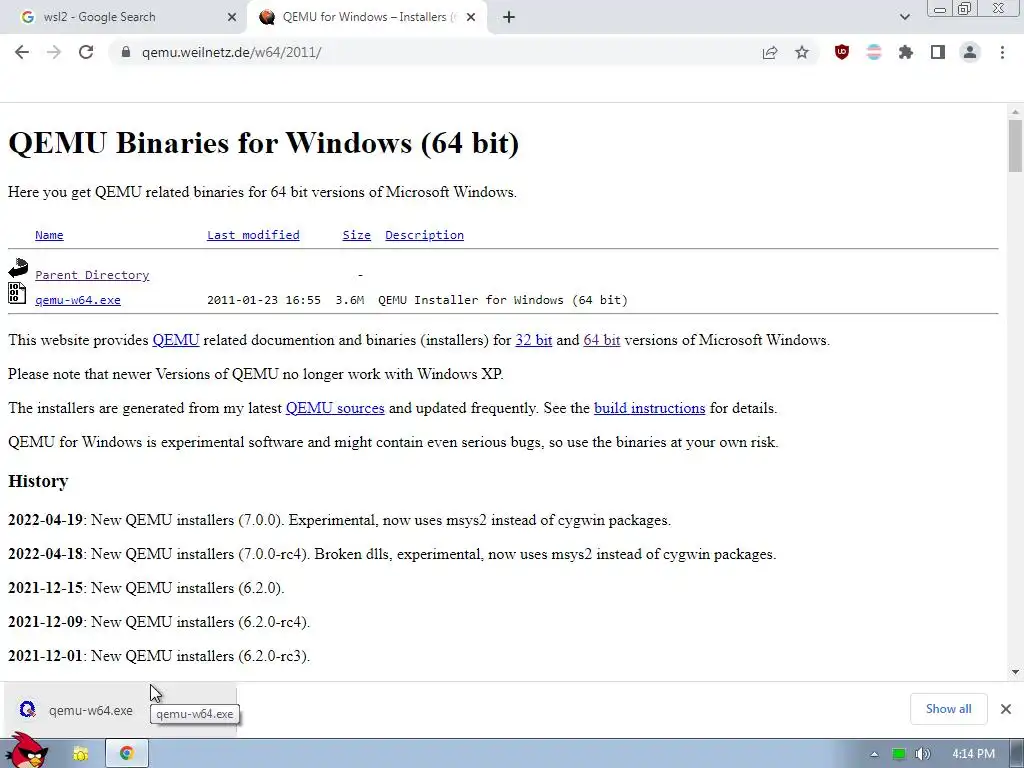Open the striped flag extension icon
This screenshot has width=1024, height=768.
874,52
